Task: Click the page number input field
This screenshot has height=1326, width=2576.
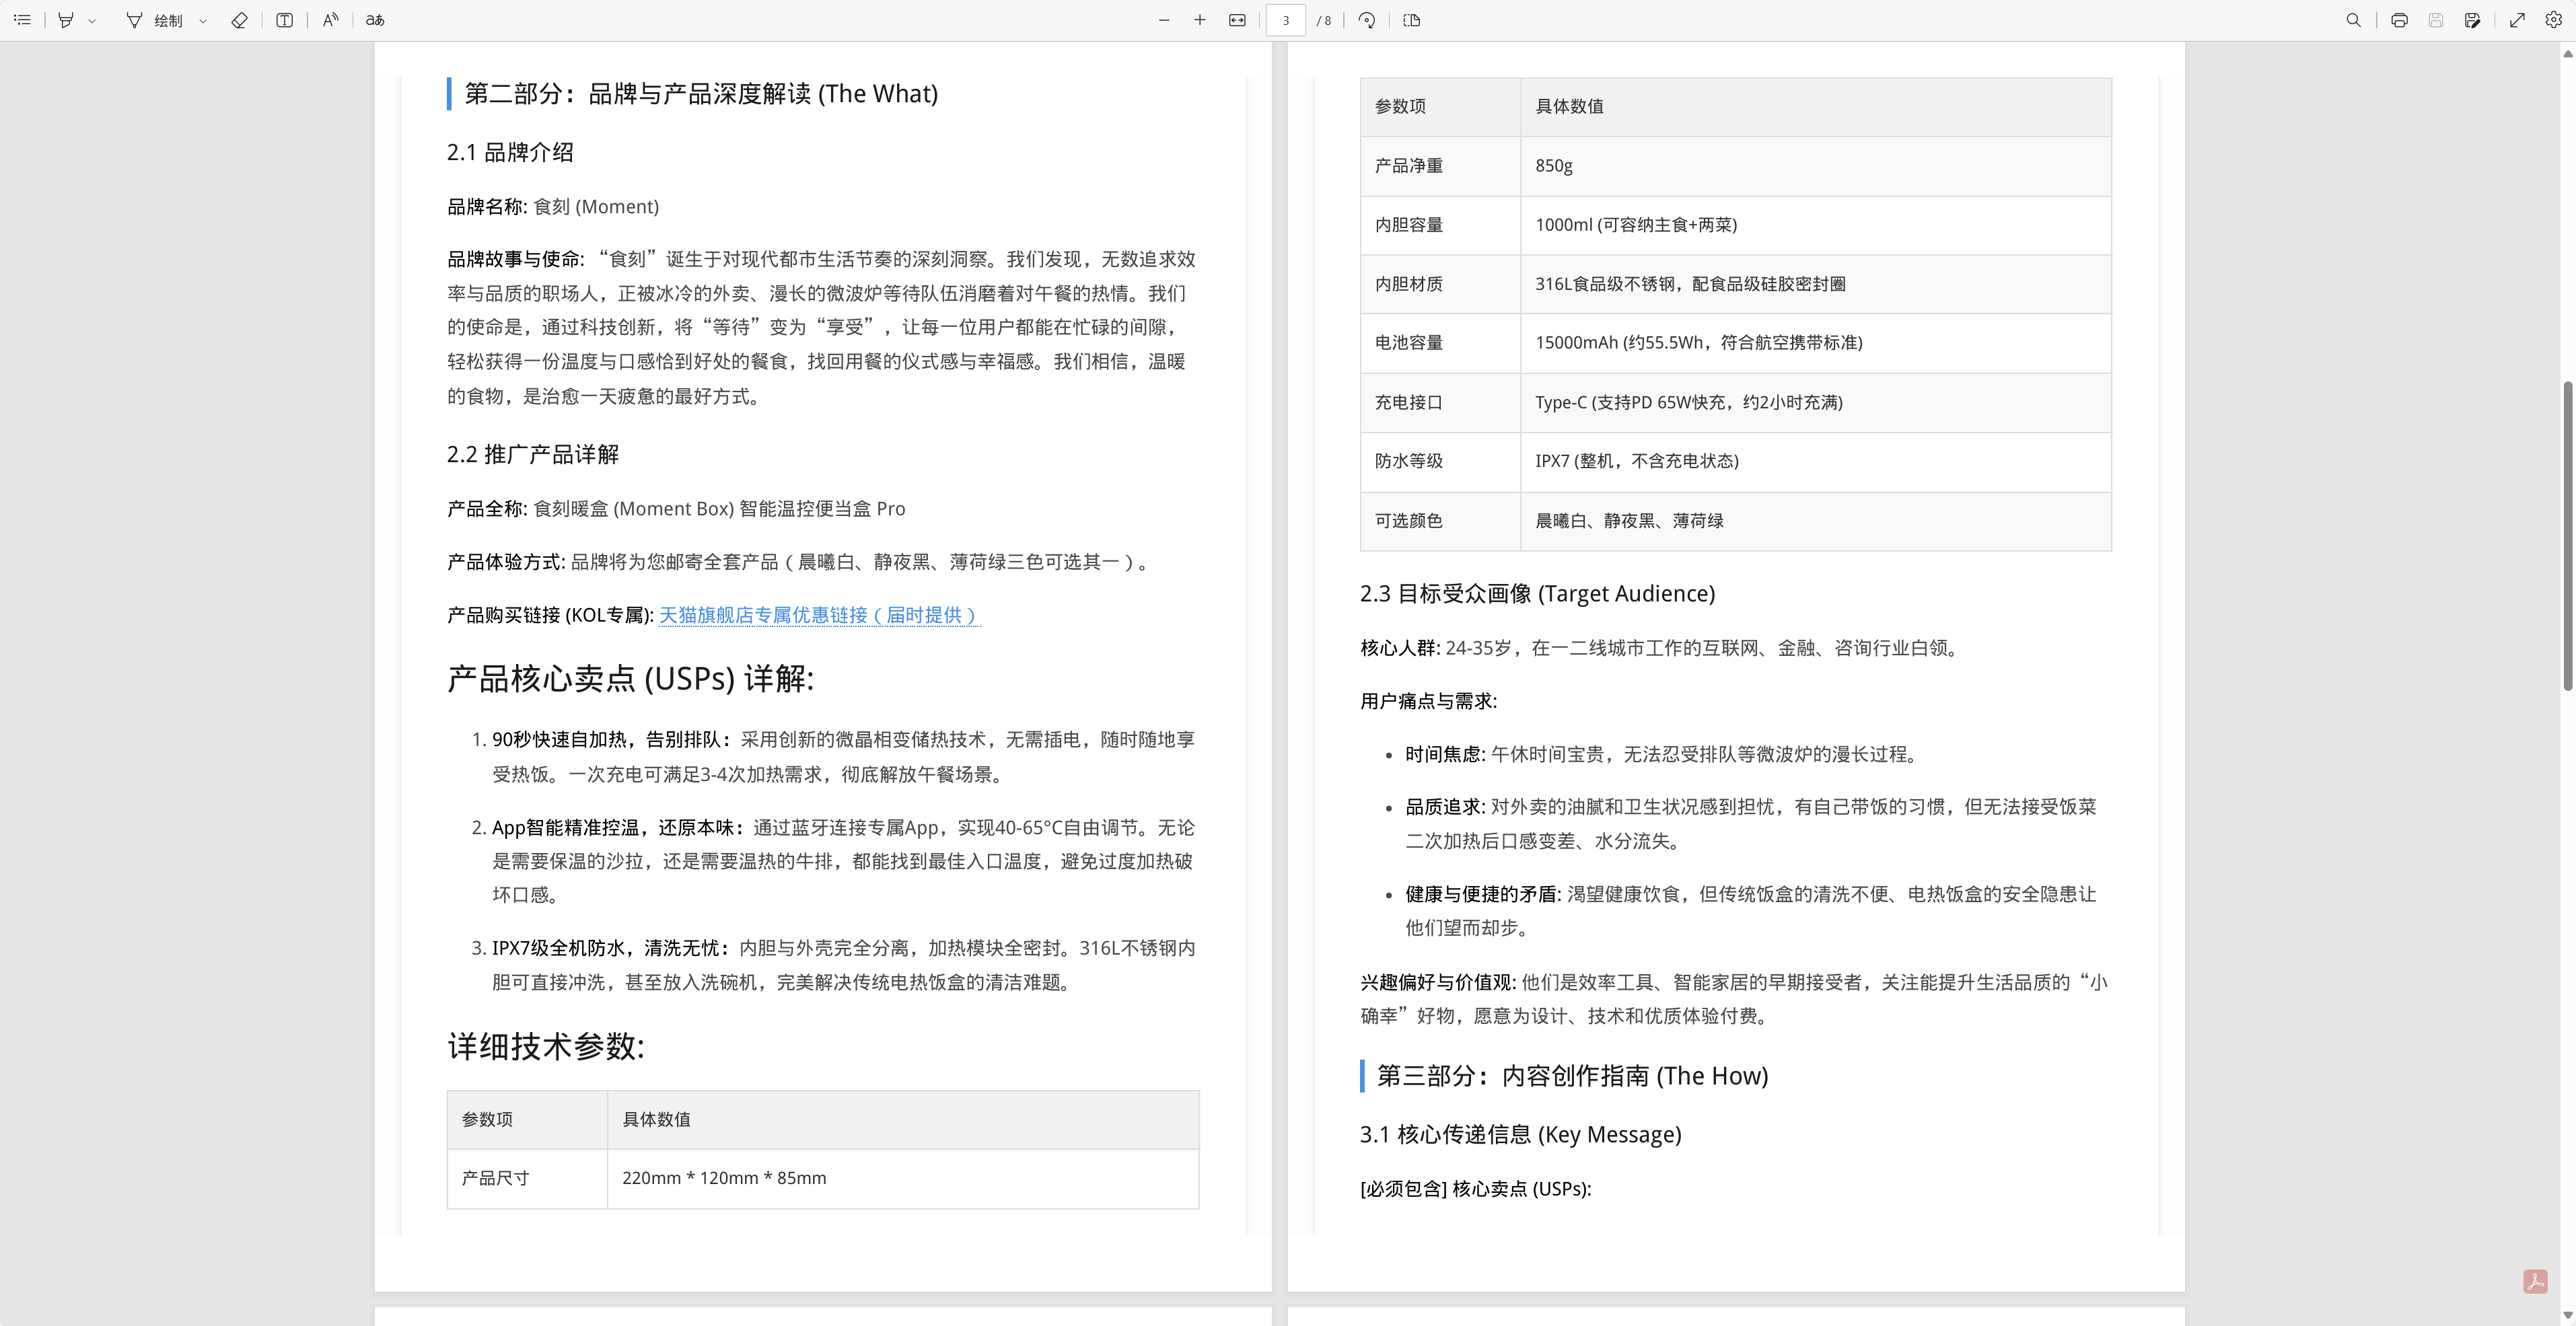Action: point(1286,20)
